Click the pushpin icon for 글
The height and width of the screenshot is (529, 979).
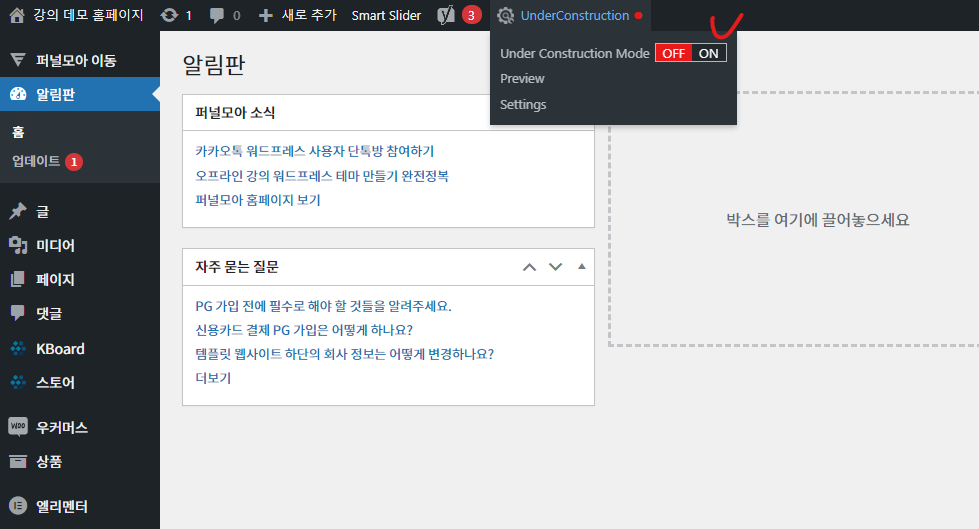(18, 211)
